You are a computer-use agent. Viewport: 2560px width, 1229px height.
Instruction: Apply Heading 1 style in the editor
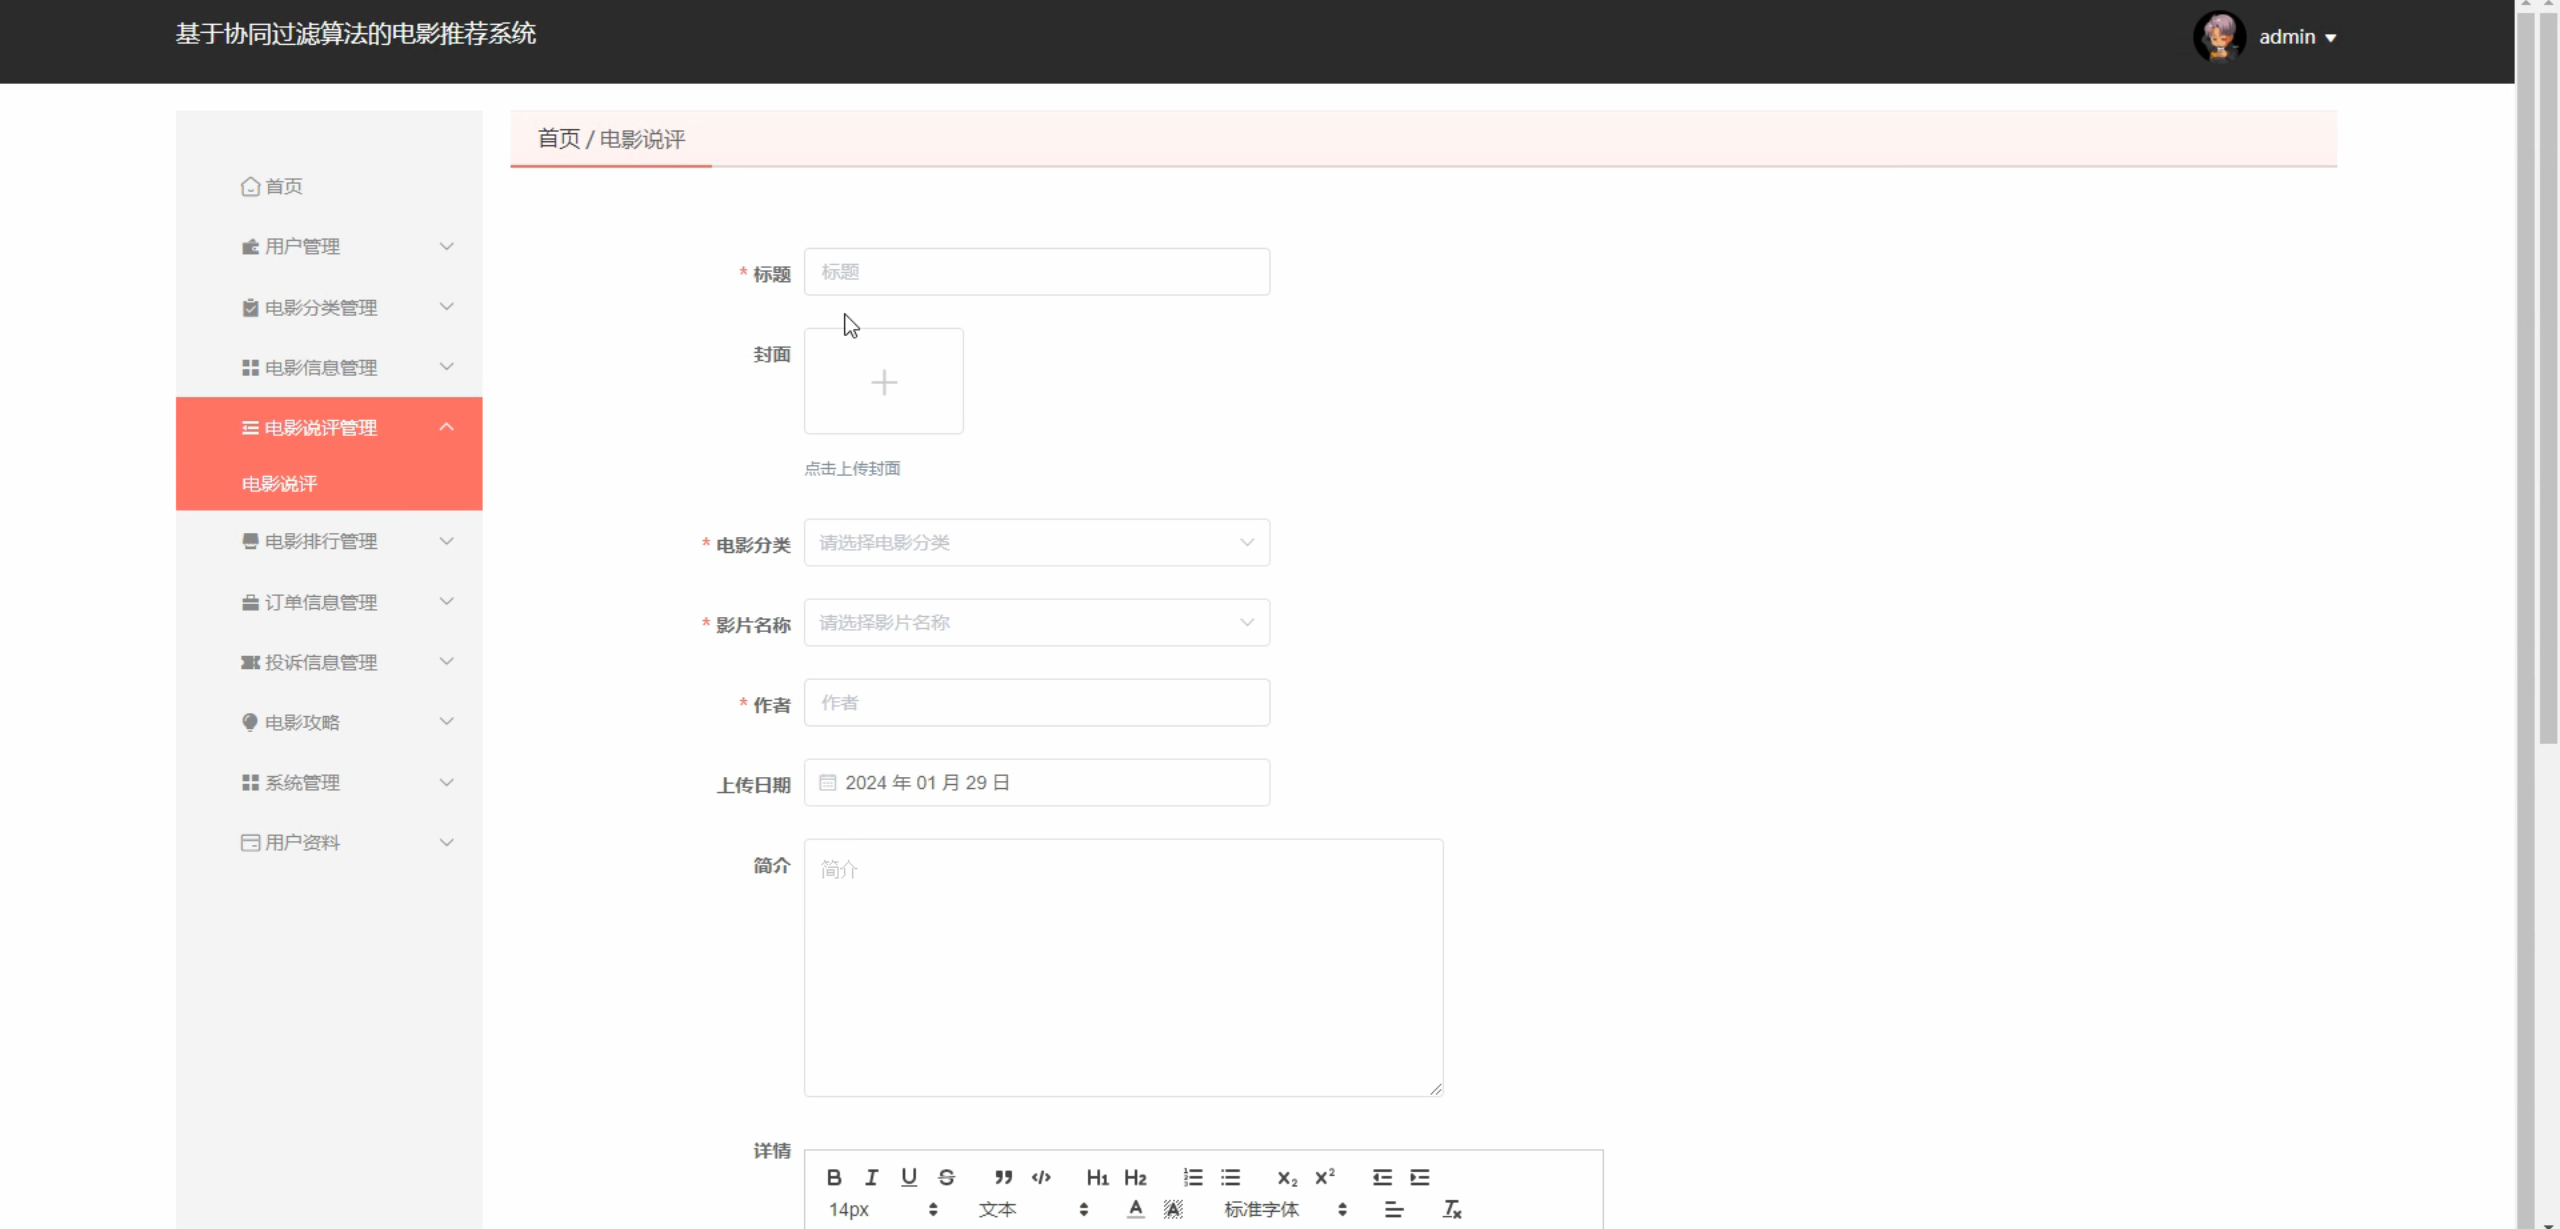point(1097,1177)
